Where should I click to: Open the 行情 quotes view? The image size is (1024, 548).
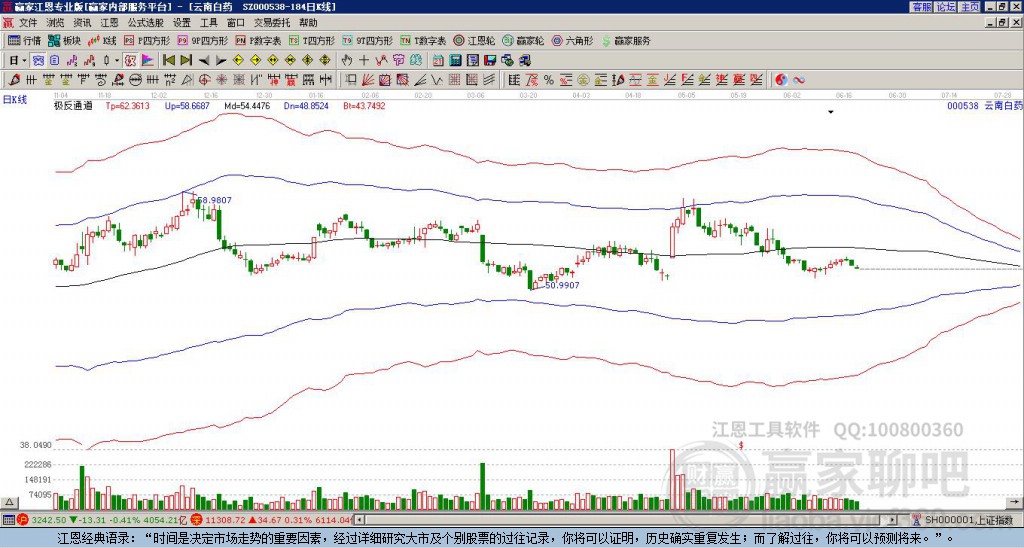25,40
